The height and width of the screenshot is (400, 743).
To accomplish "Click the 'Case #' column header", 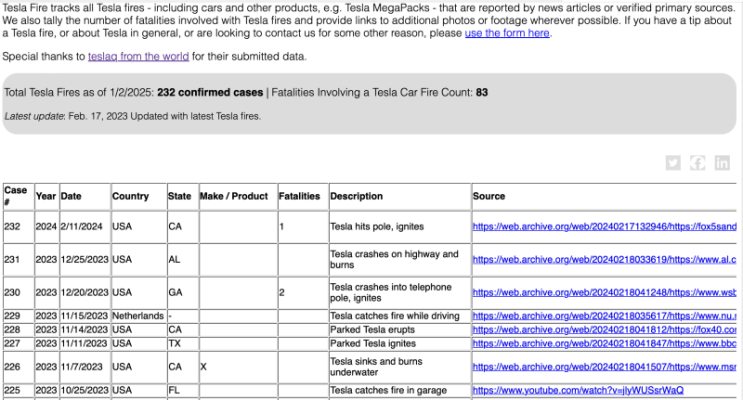I will pos(16,196).
